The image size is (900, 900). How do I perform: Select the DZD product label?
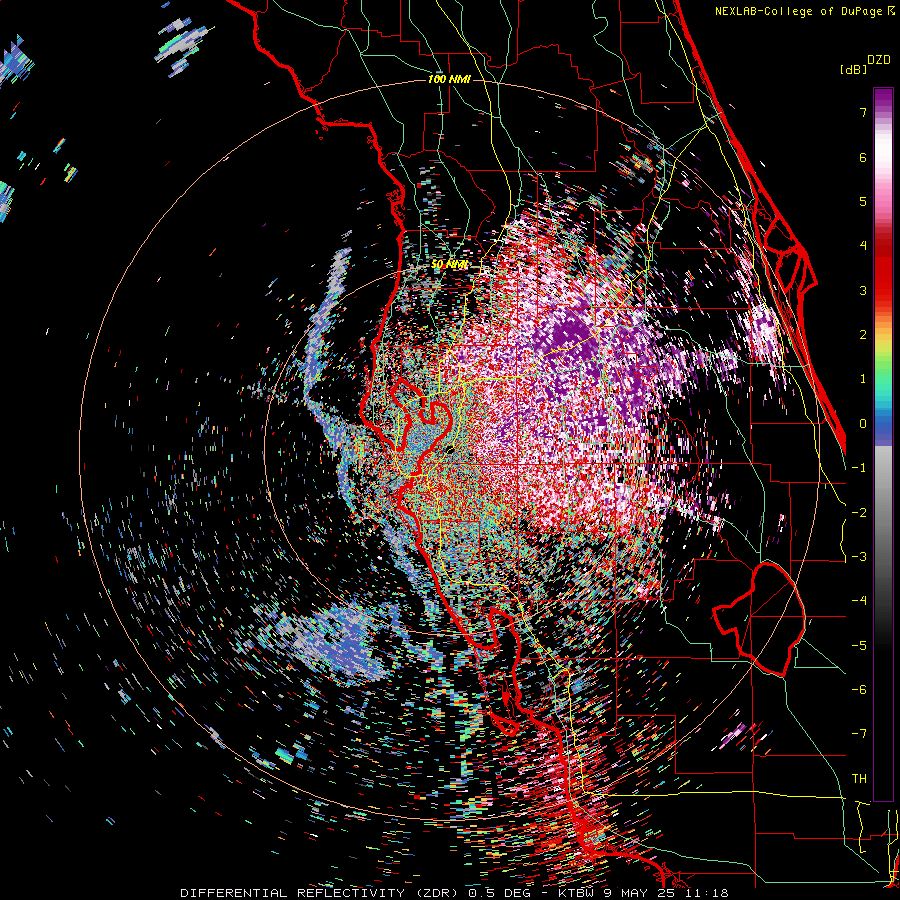(879, 60)
